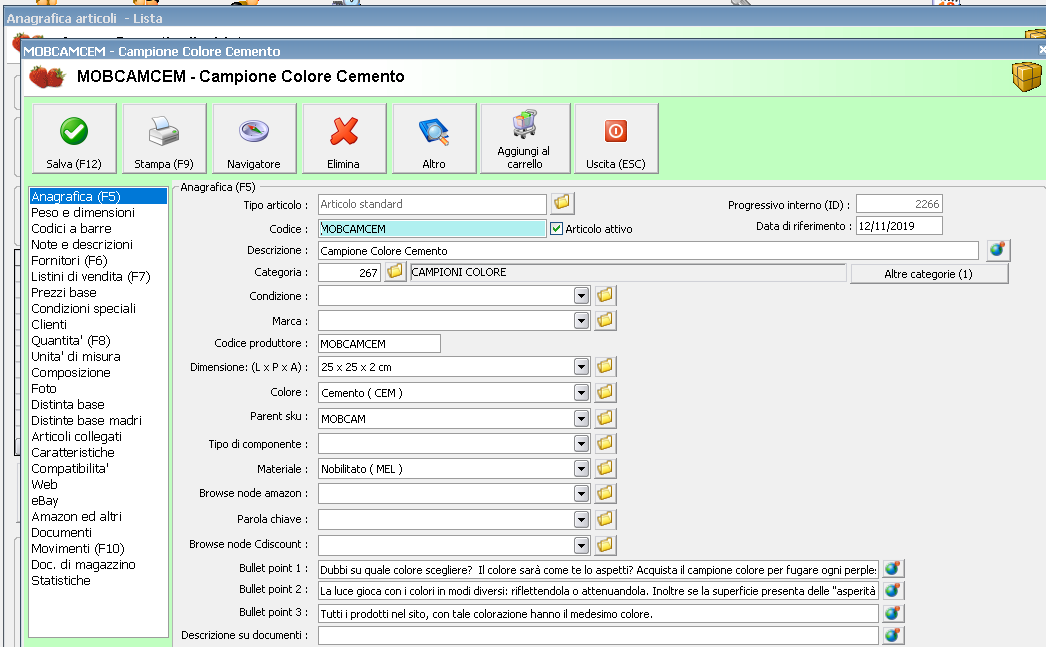Print with the Stampa (F9) button
Image resolution: width=1046 pixels, height=647 pixels.
tap(163, 139)
